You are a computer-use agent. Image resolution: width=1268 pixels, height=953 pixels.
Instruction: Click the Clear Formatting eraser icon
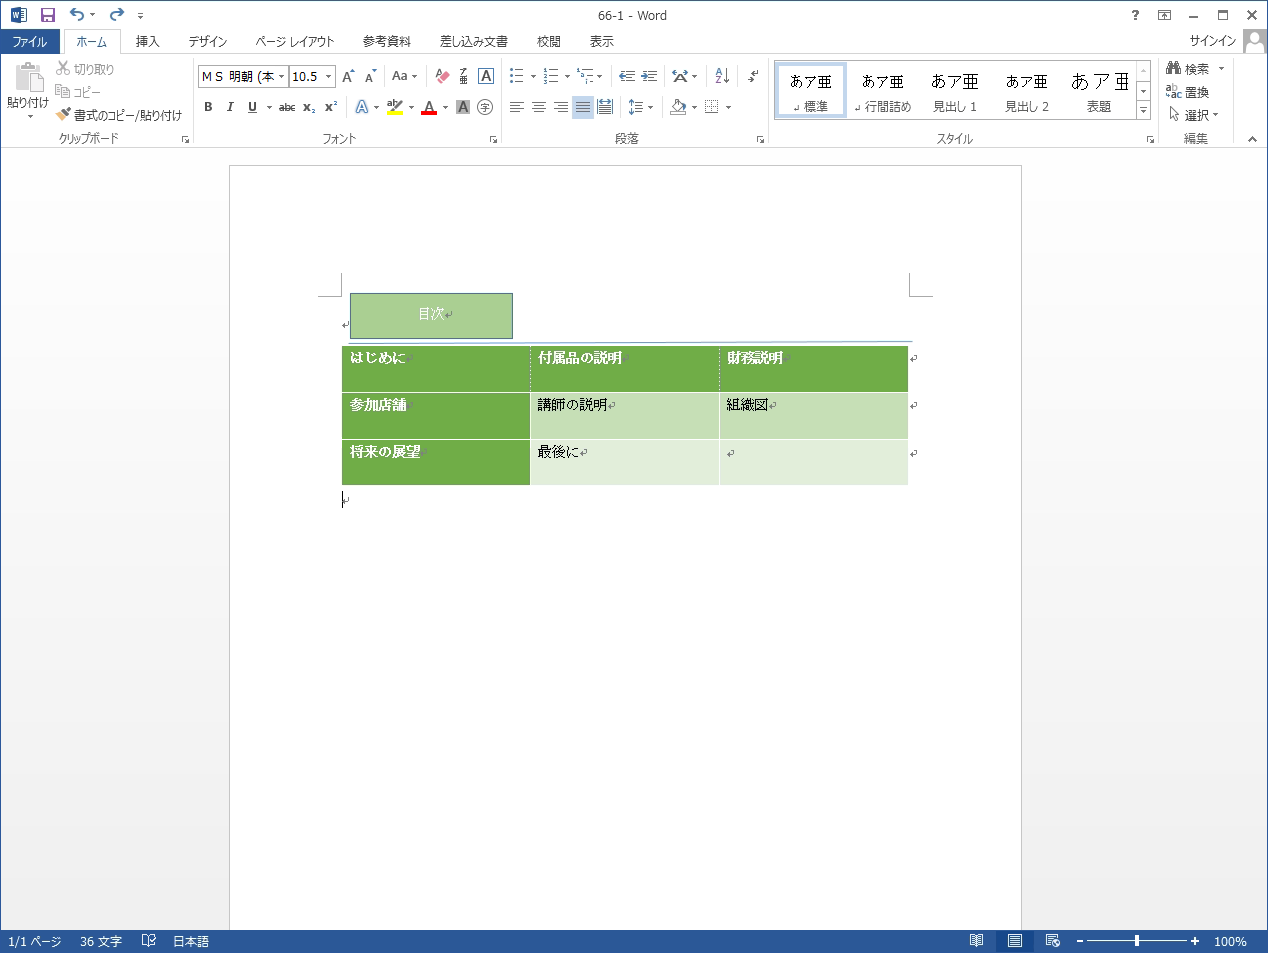click(442, 76)
